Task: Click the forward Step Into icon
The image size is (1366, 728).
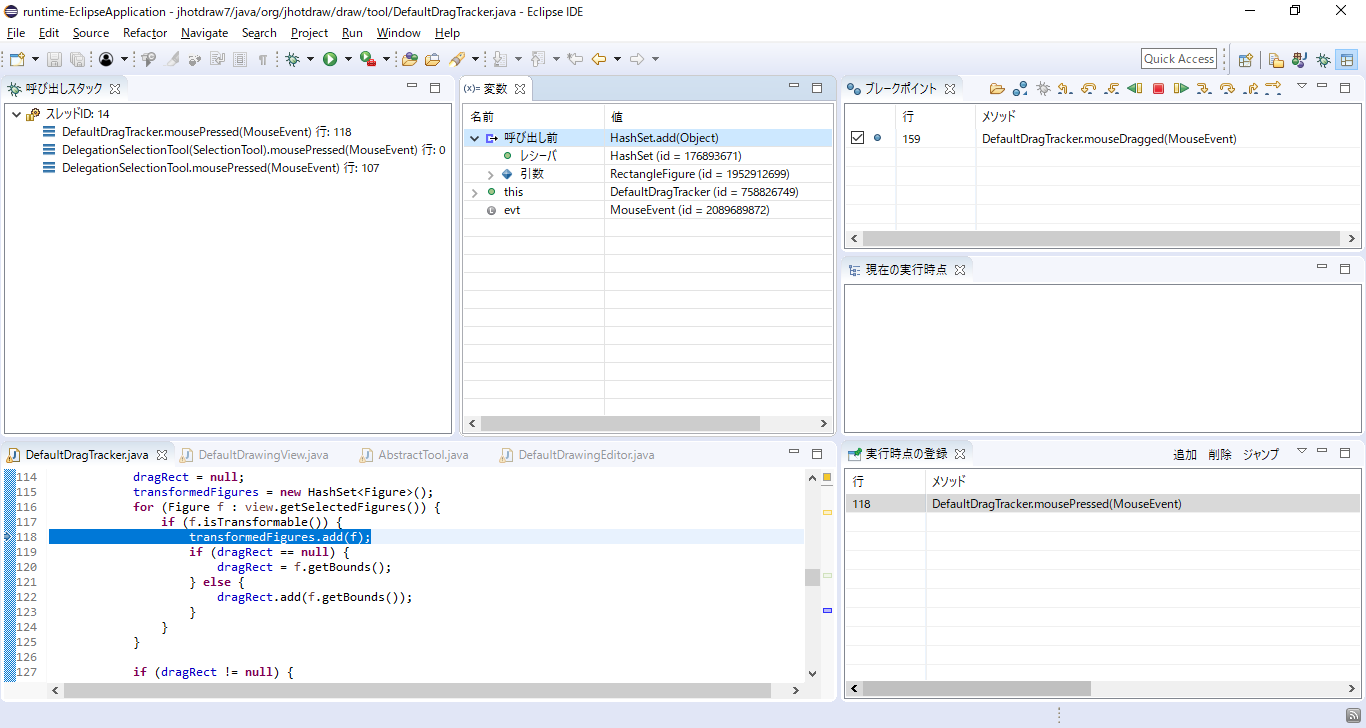Action: pyautogui.click(x=1204, y=88)
